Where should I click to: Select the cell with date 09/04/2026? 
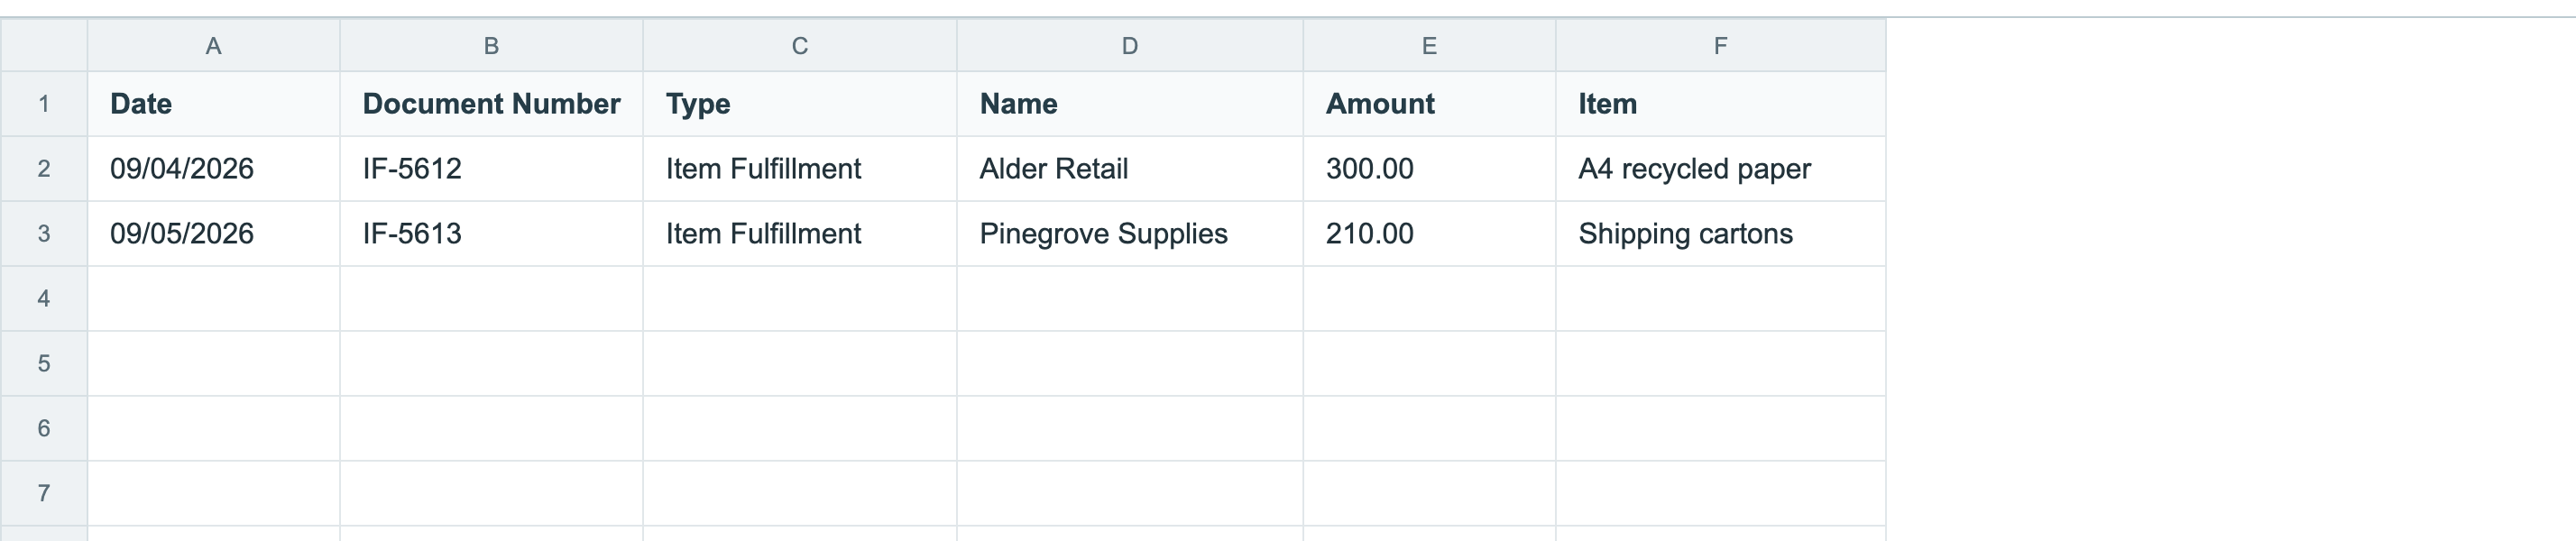point(213,169)
